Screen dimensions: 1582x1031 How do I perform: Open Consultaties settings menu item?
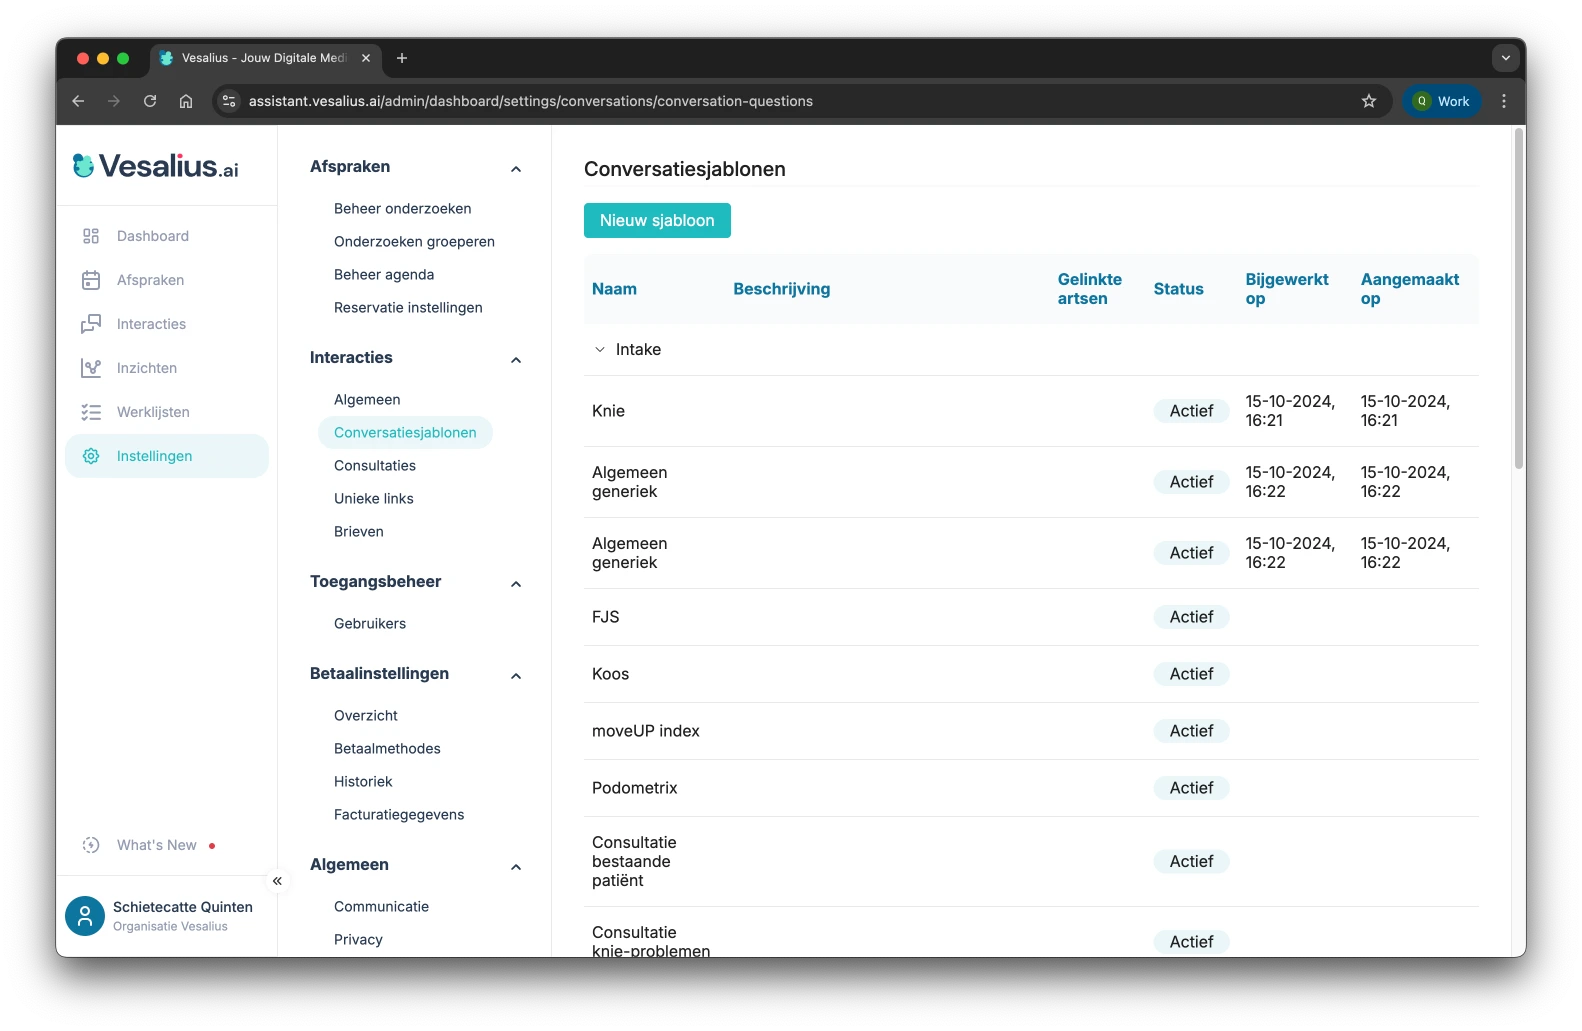click(375, 466)
